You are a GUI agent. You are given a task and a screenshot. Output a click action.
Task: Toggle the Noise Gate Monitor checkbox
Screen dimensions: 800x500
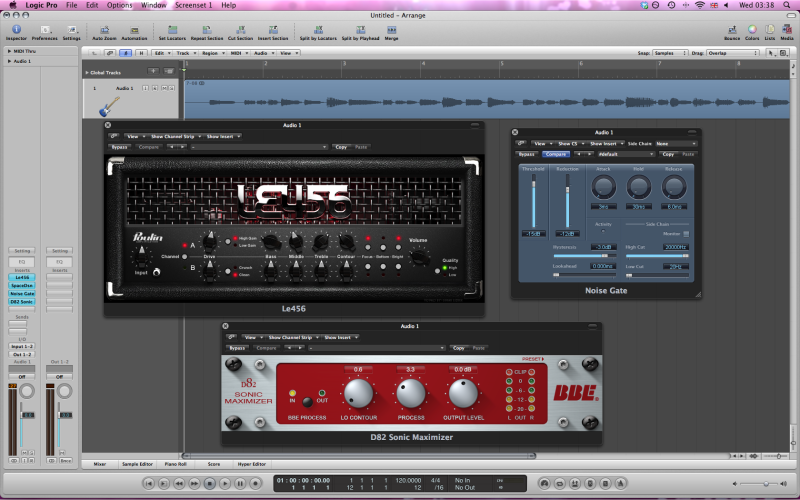(x=686, y=234)
